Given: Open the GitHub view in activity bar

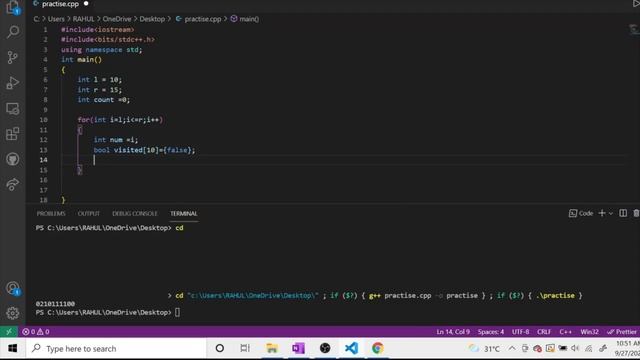Looking at the screenshot, I should (13, 159).
